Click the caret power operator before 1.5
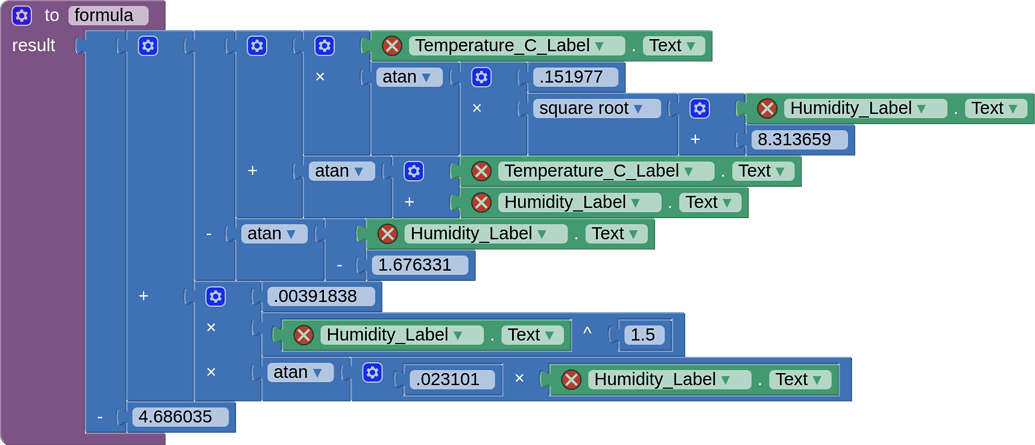The image size is (1035, 445). pyautogui.click(x=587, y=332)
